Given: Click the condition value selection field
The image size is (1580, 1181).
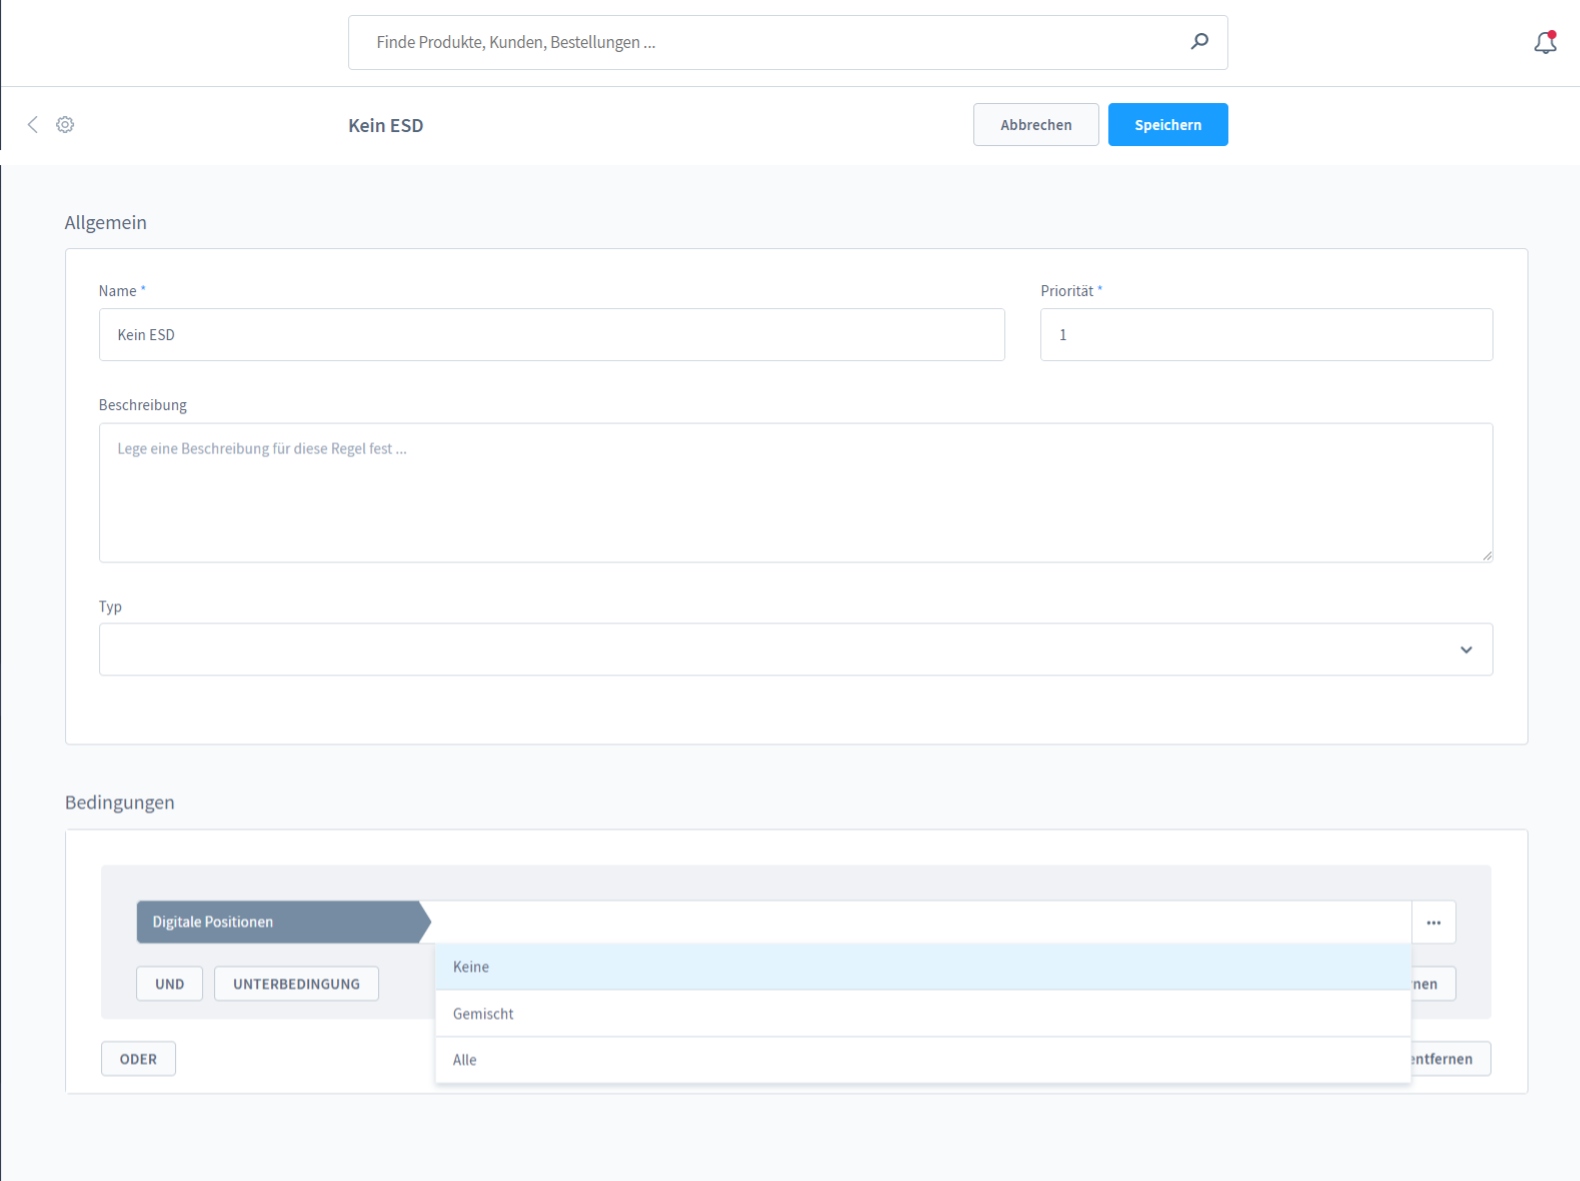Looking at the screenshot, I should click(921, 922).
